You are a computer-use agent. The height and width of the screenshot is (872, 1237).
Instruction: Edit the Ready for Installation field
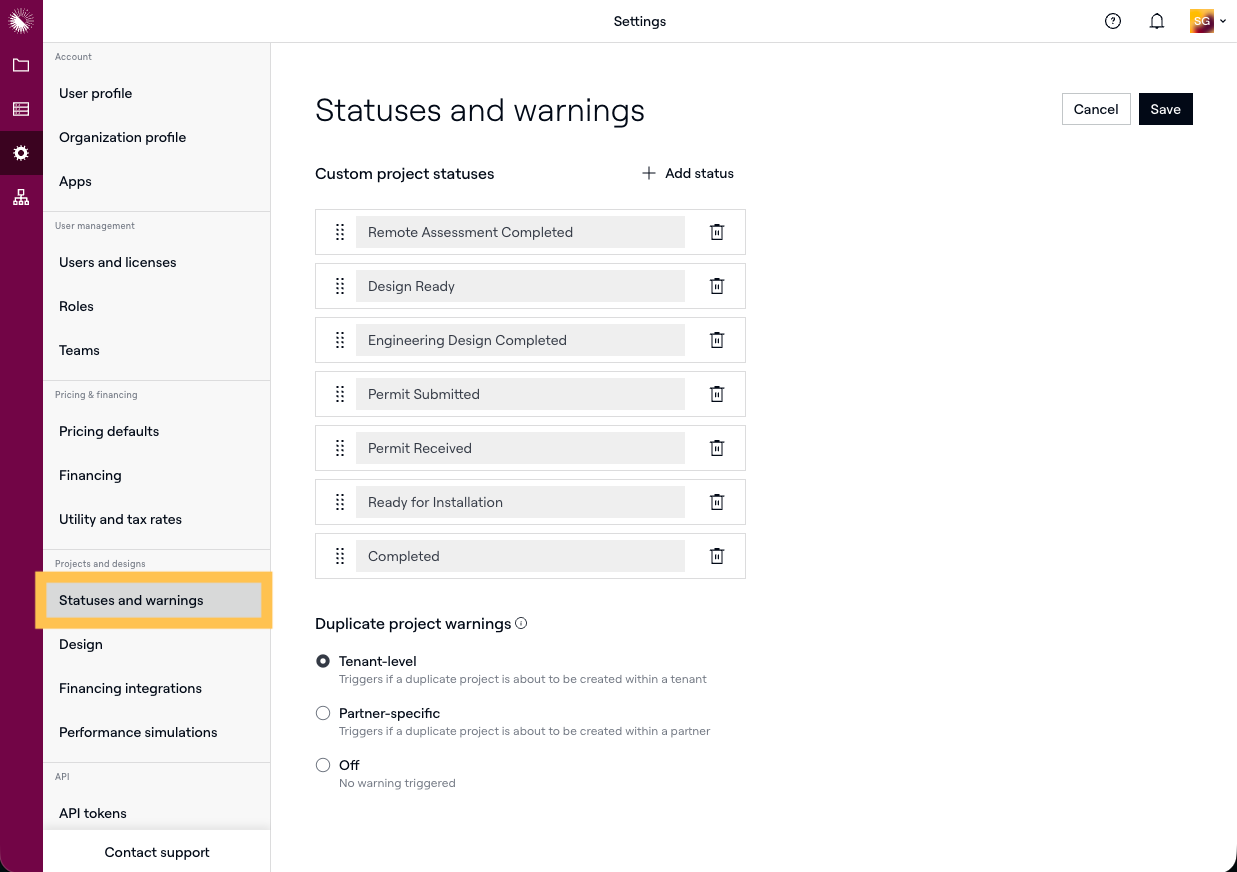pyautogui.click(x=520, y=502)
